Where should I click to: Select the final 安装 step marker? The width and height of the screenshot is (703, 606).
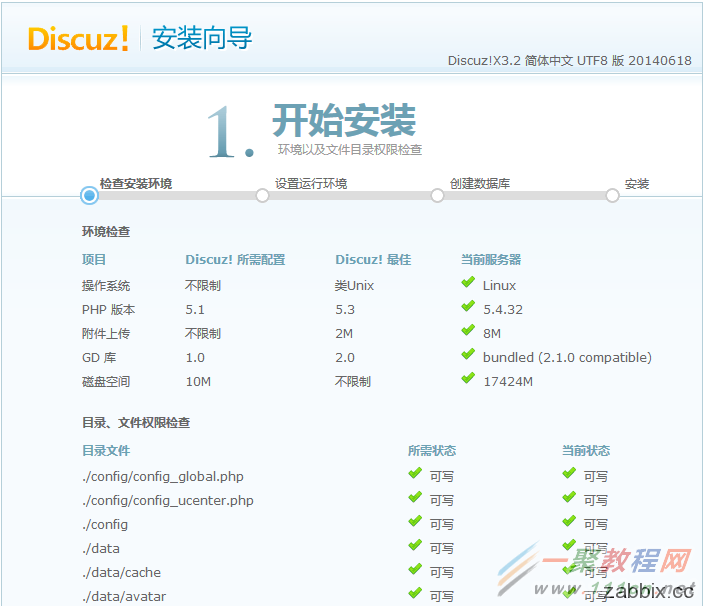[612, 195]
